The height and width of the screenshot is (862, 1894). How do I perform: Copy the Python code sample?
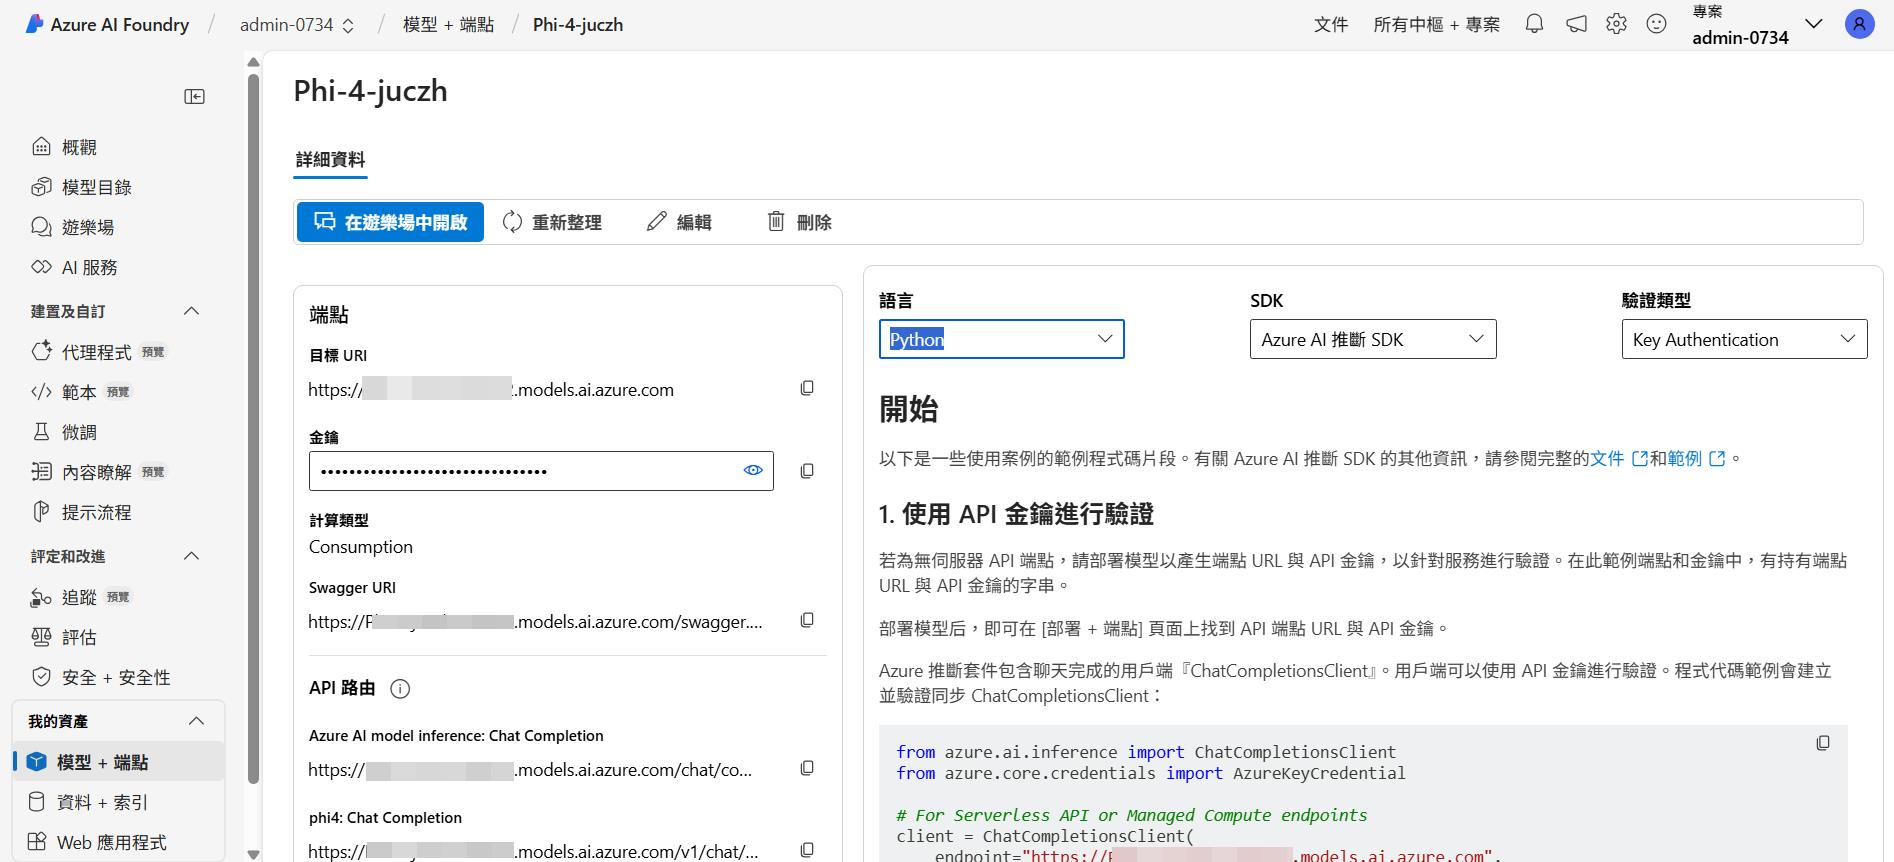coord(1822,743)
